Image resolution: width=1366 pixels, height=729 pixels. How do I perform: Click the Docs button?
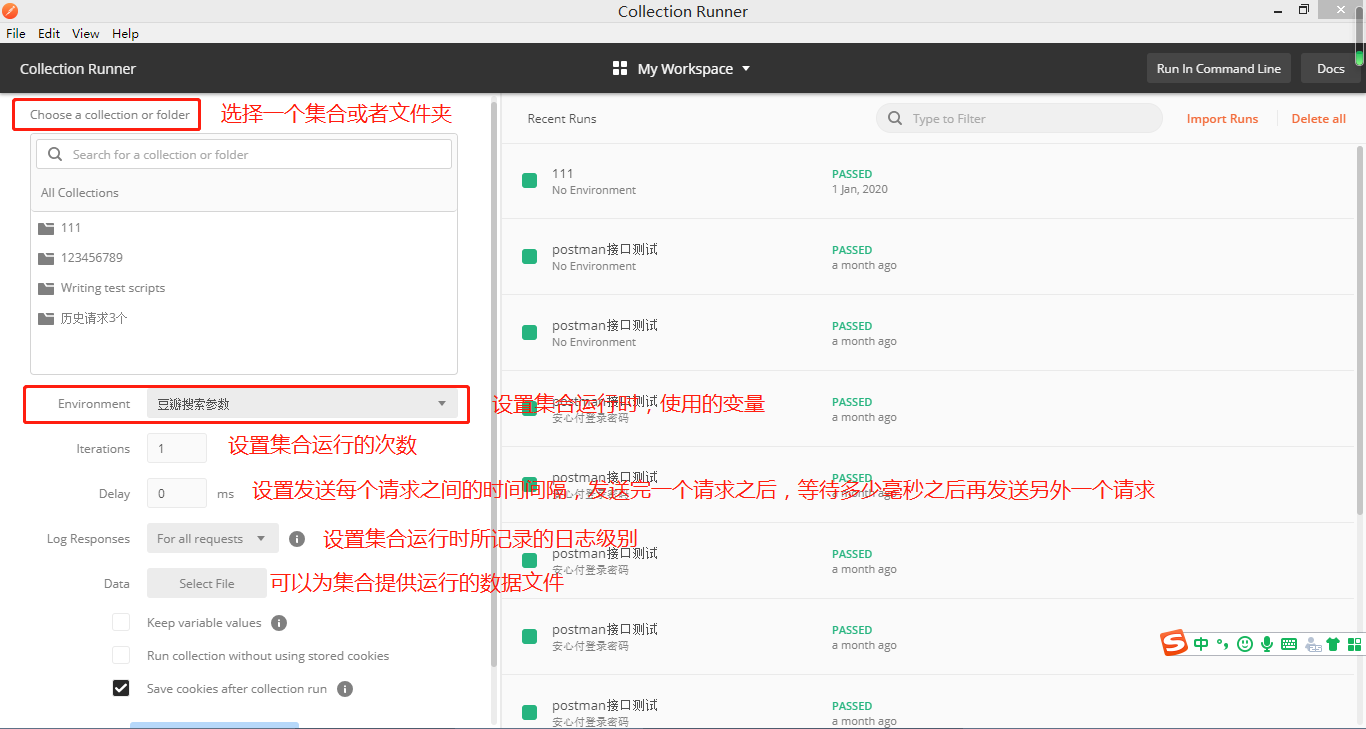point(1331,69)
